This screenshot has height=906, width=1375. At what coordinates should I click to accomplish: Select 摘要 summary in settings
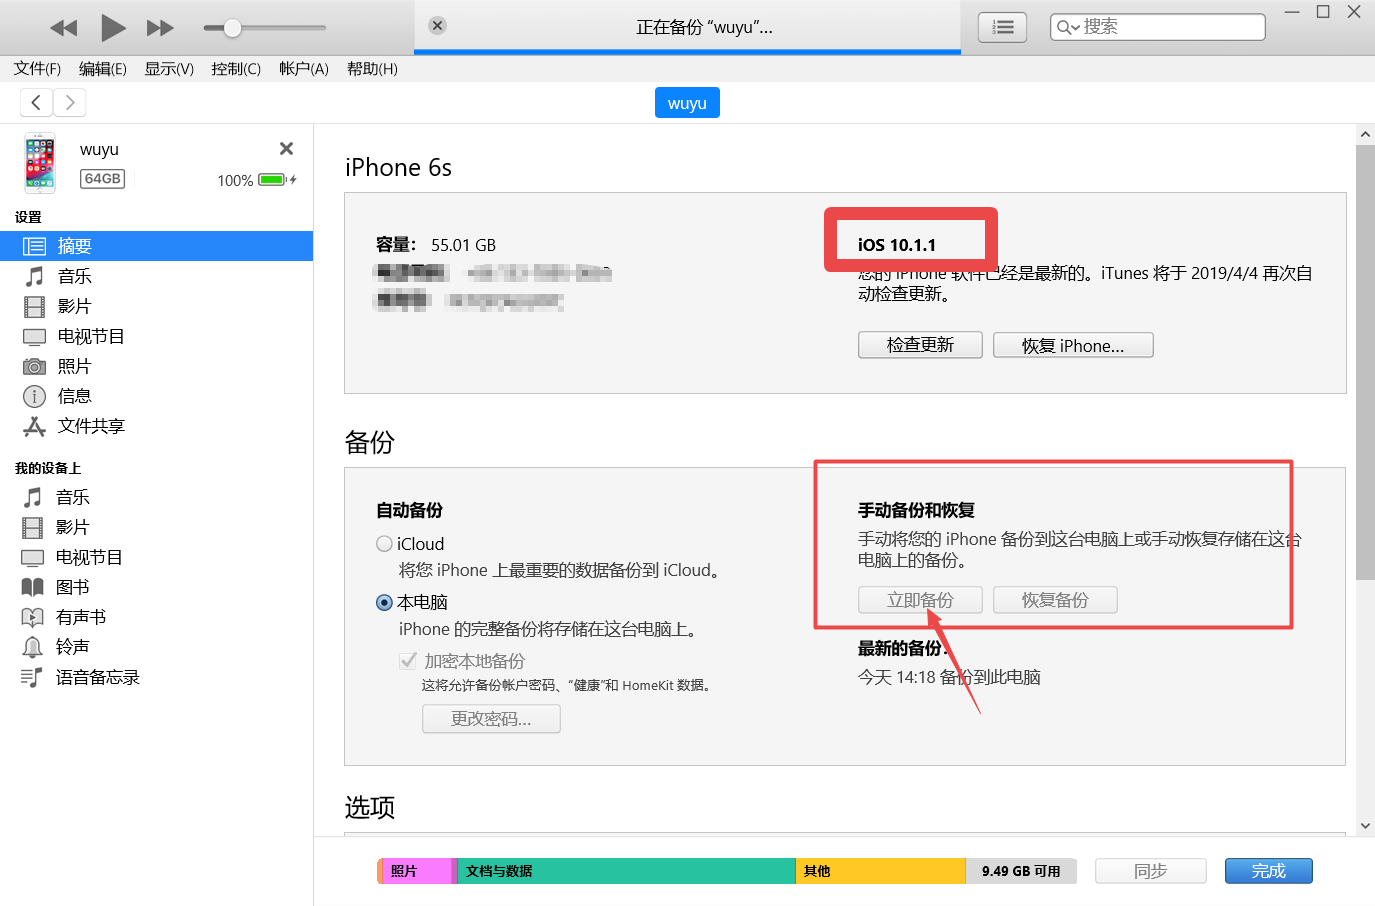click(x=156, y=246)
